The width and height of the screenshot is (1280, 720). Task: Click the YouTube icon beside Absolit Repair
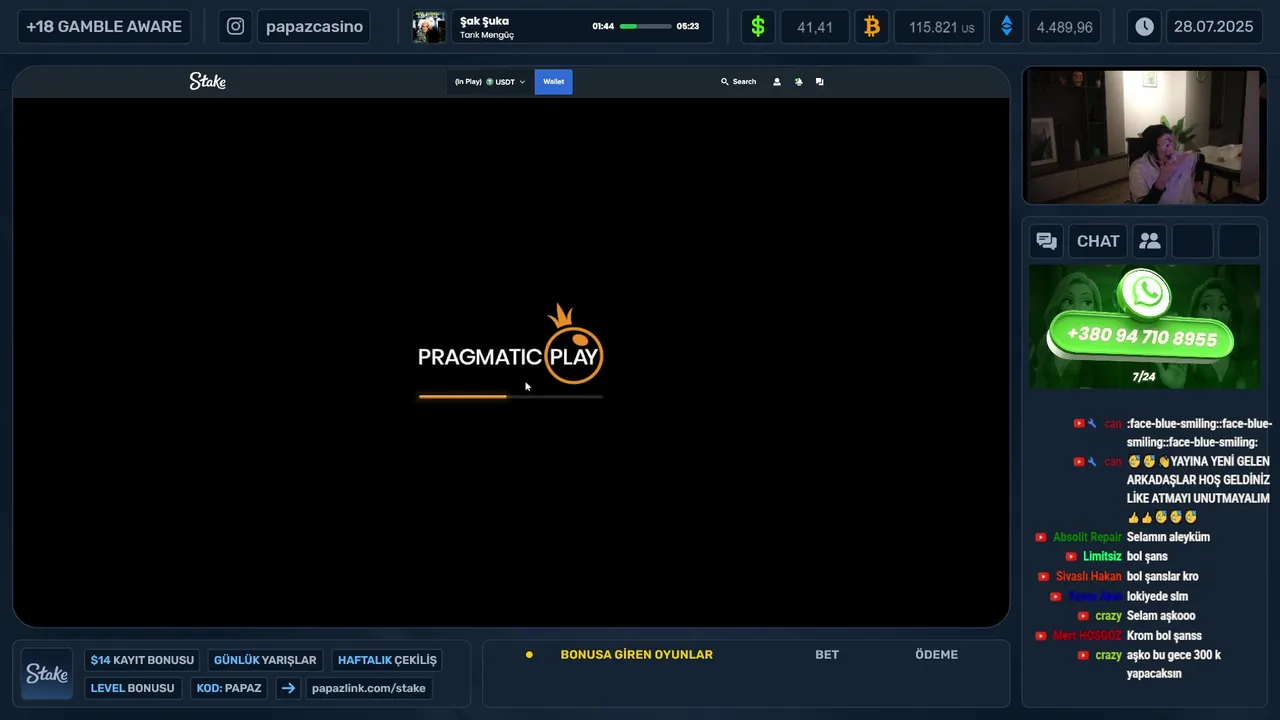point(1042,537)
